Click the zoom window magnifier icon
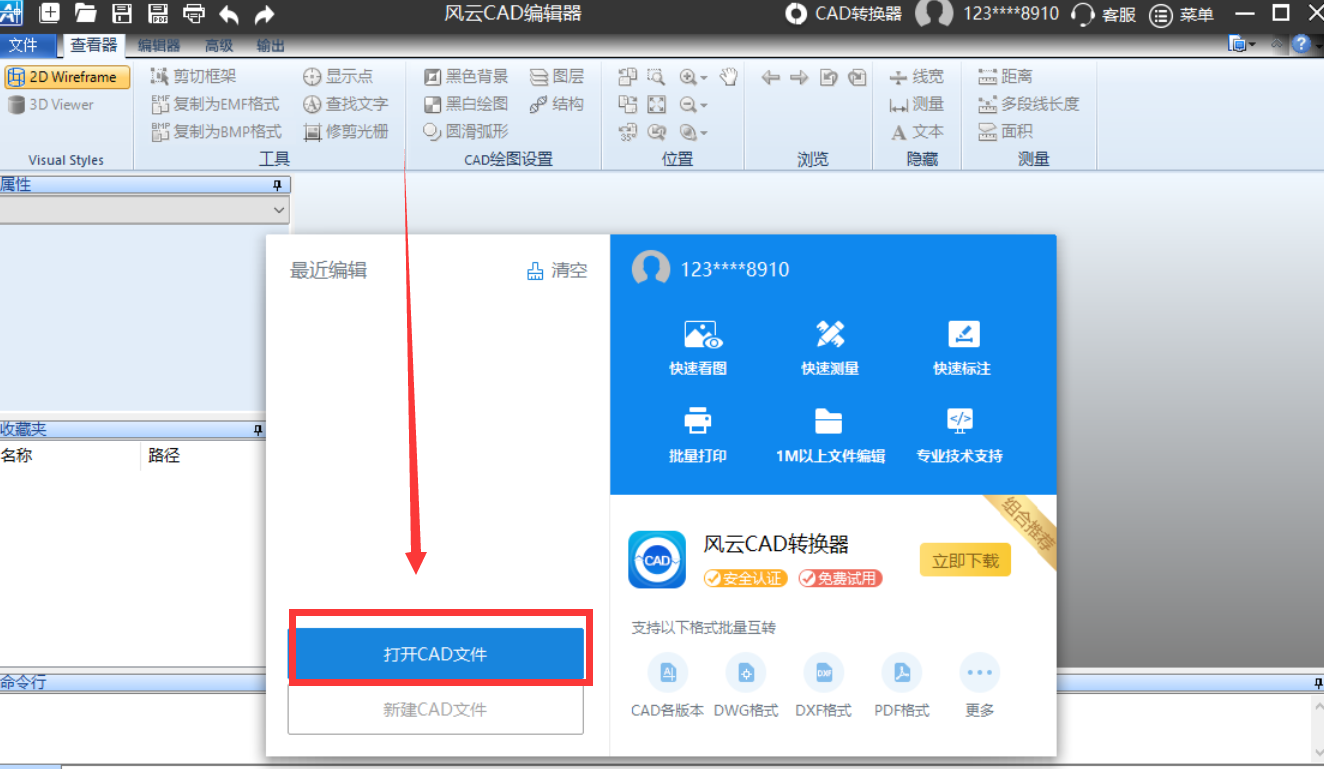 [656, 76]
